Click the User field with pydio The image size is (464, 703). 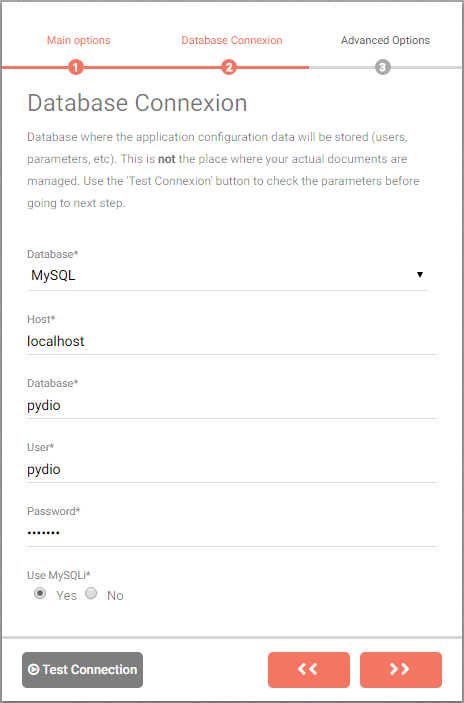point(232,470)
